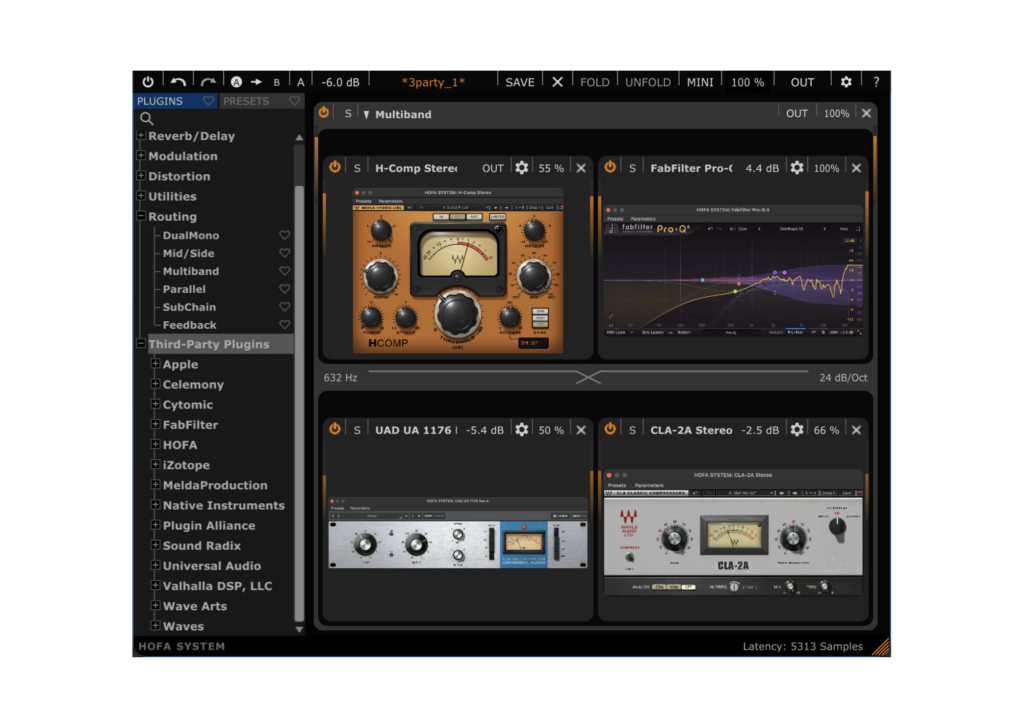
Task: Expand the Universal Audio vendor folder
Action: pyautogui.click(x=155, y=565)
